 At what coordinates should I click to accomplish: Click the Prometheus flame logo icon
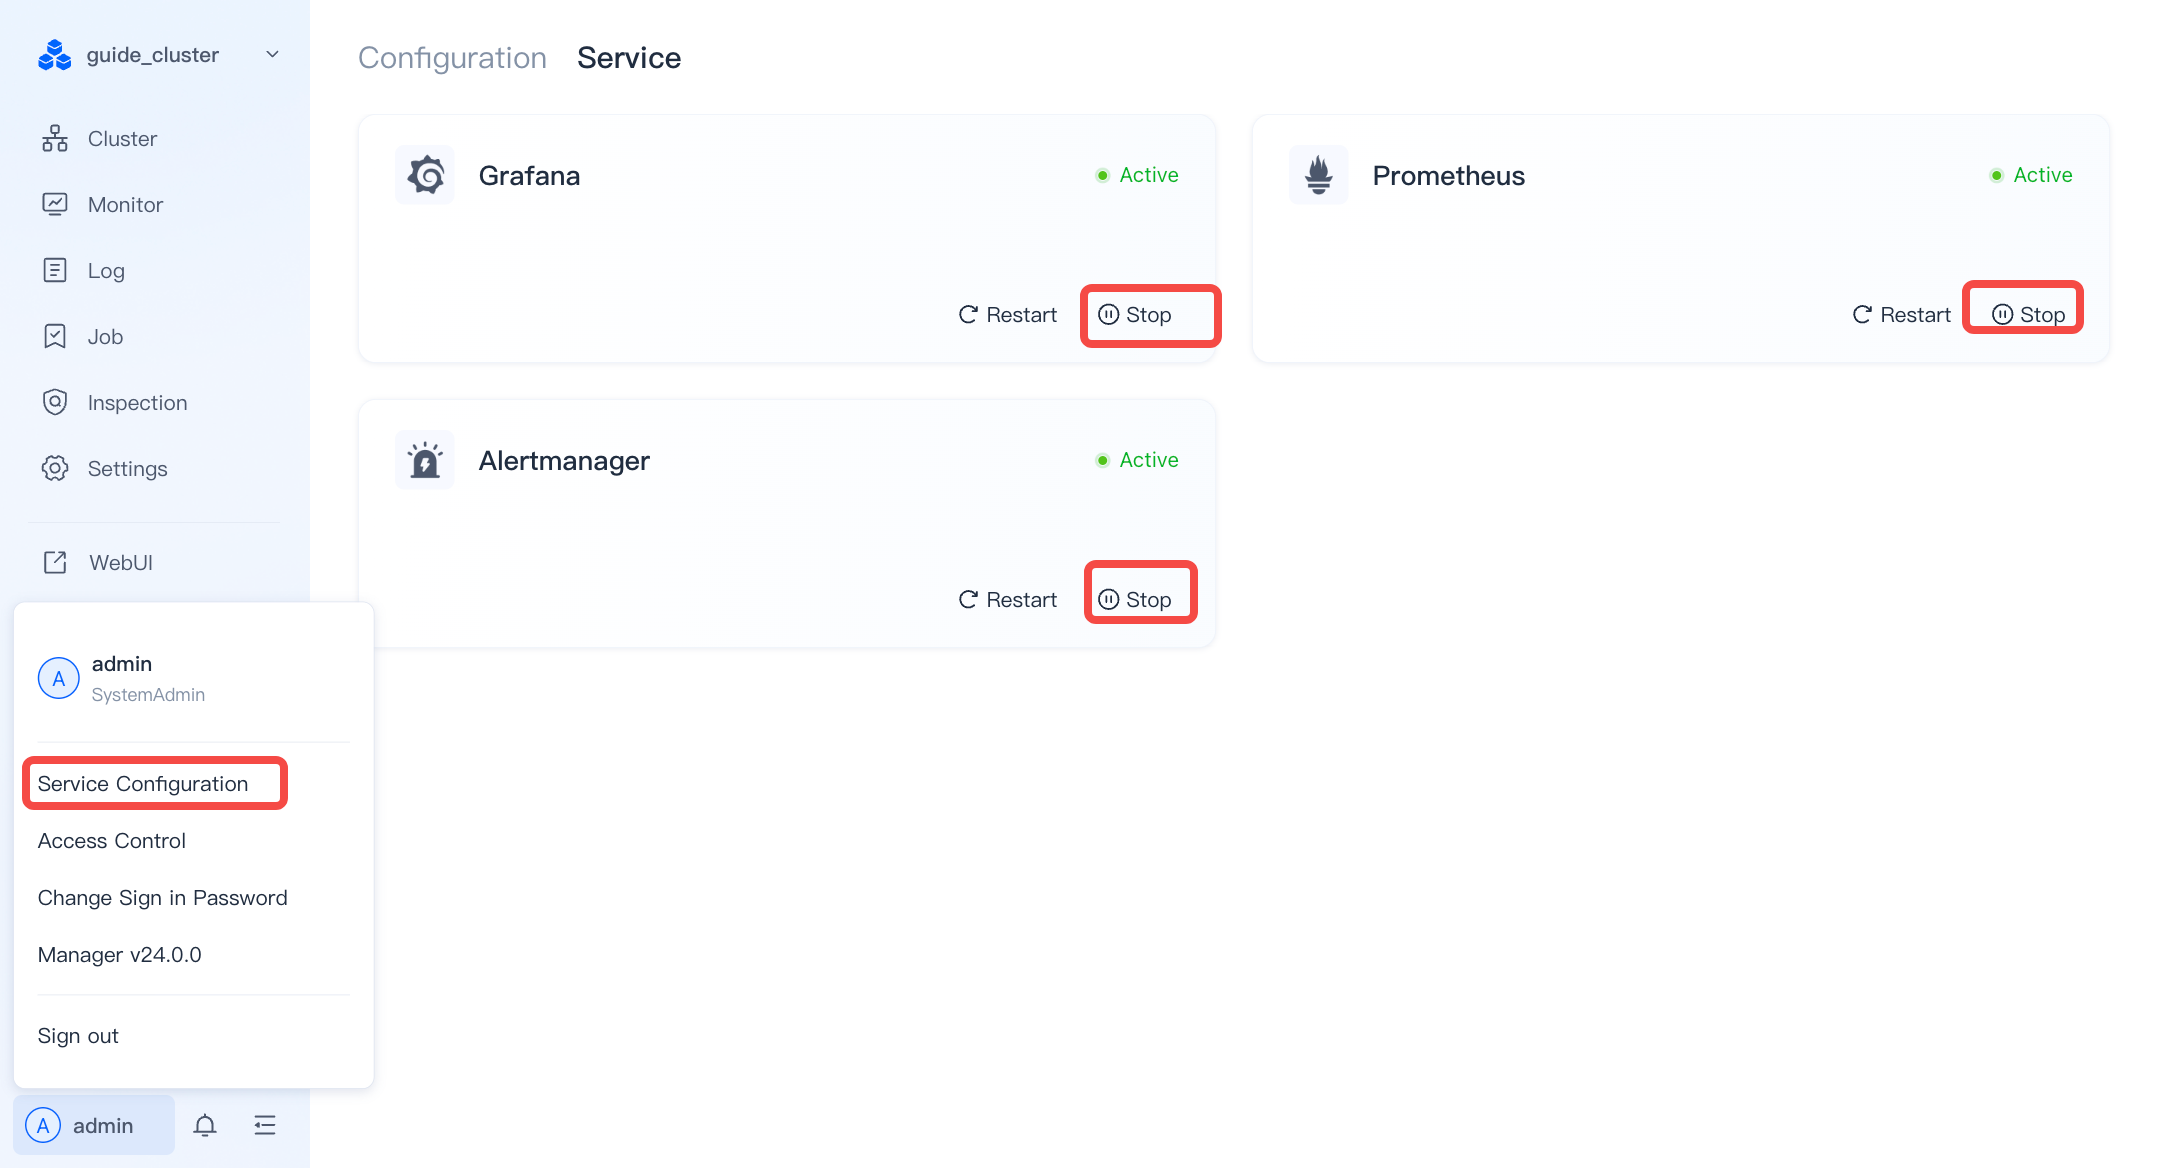1319,175
